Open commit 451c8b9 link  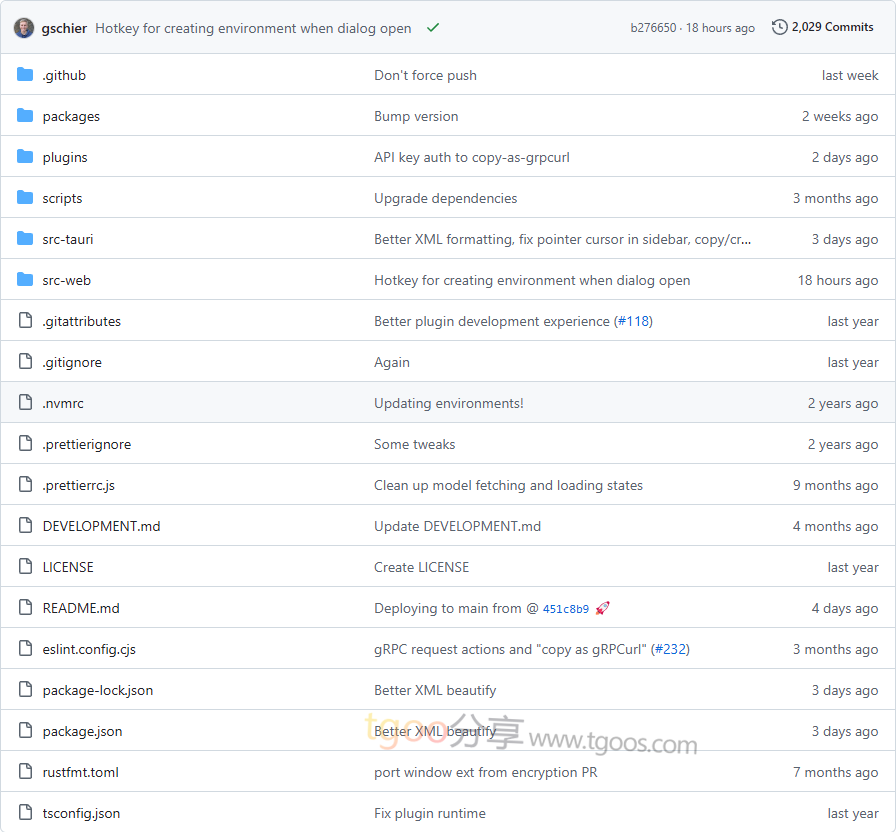click(x=566, y=609)
